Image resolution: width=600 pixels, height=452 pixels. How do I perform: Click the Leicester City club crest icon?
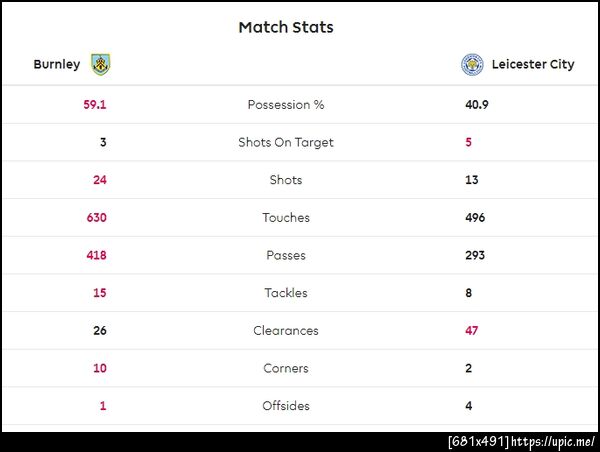pyautogui.click(x=471, y=65)
